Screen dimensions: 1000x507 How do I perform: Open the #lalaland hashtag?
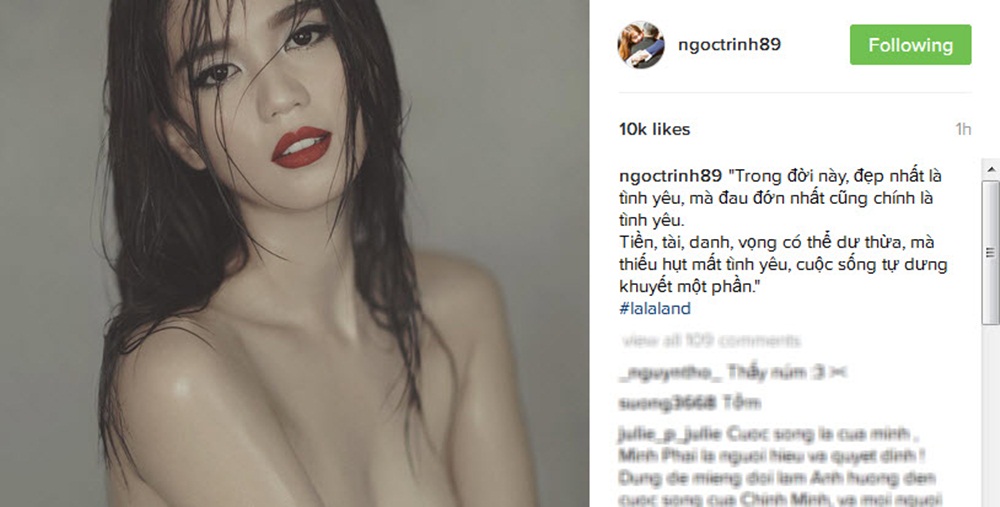[655, 308]
